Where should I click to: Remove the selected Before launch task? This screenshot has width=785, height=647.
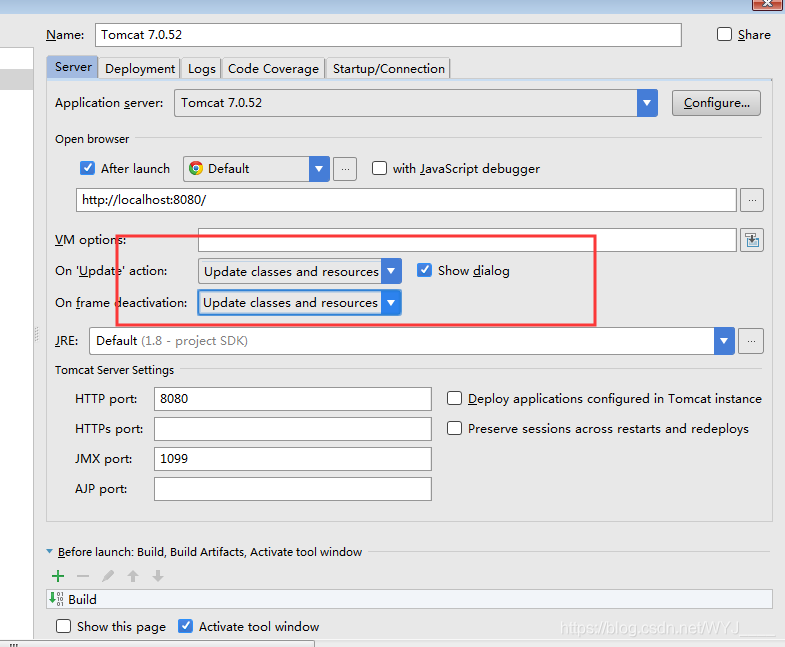83,576
